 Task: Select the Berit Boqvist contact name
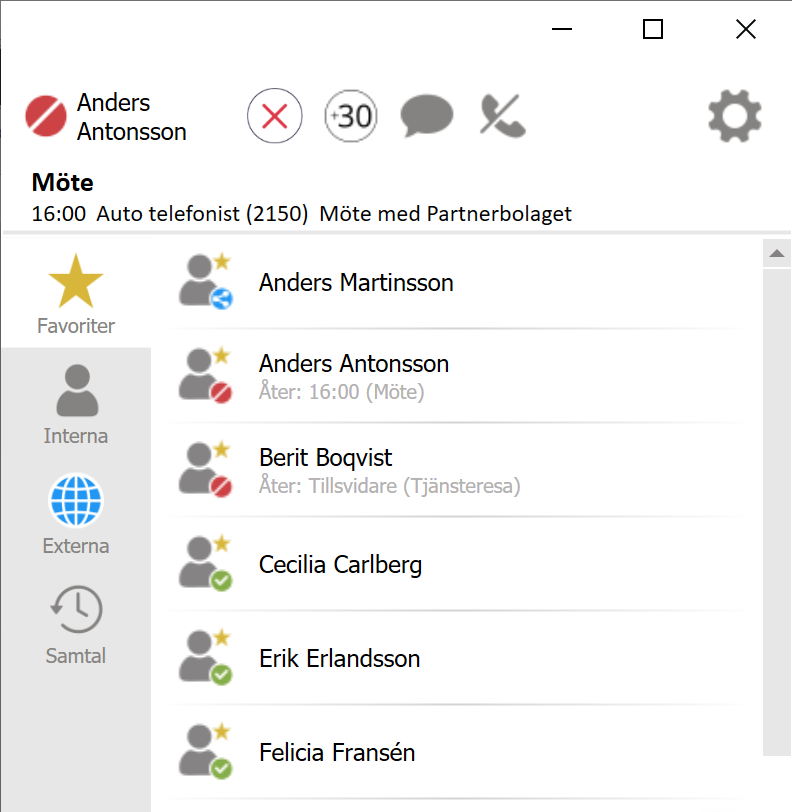[x=325, y=458]
